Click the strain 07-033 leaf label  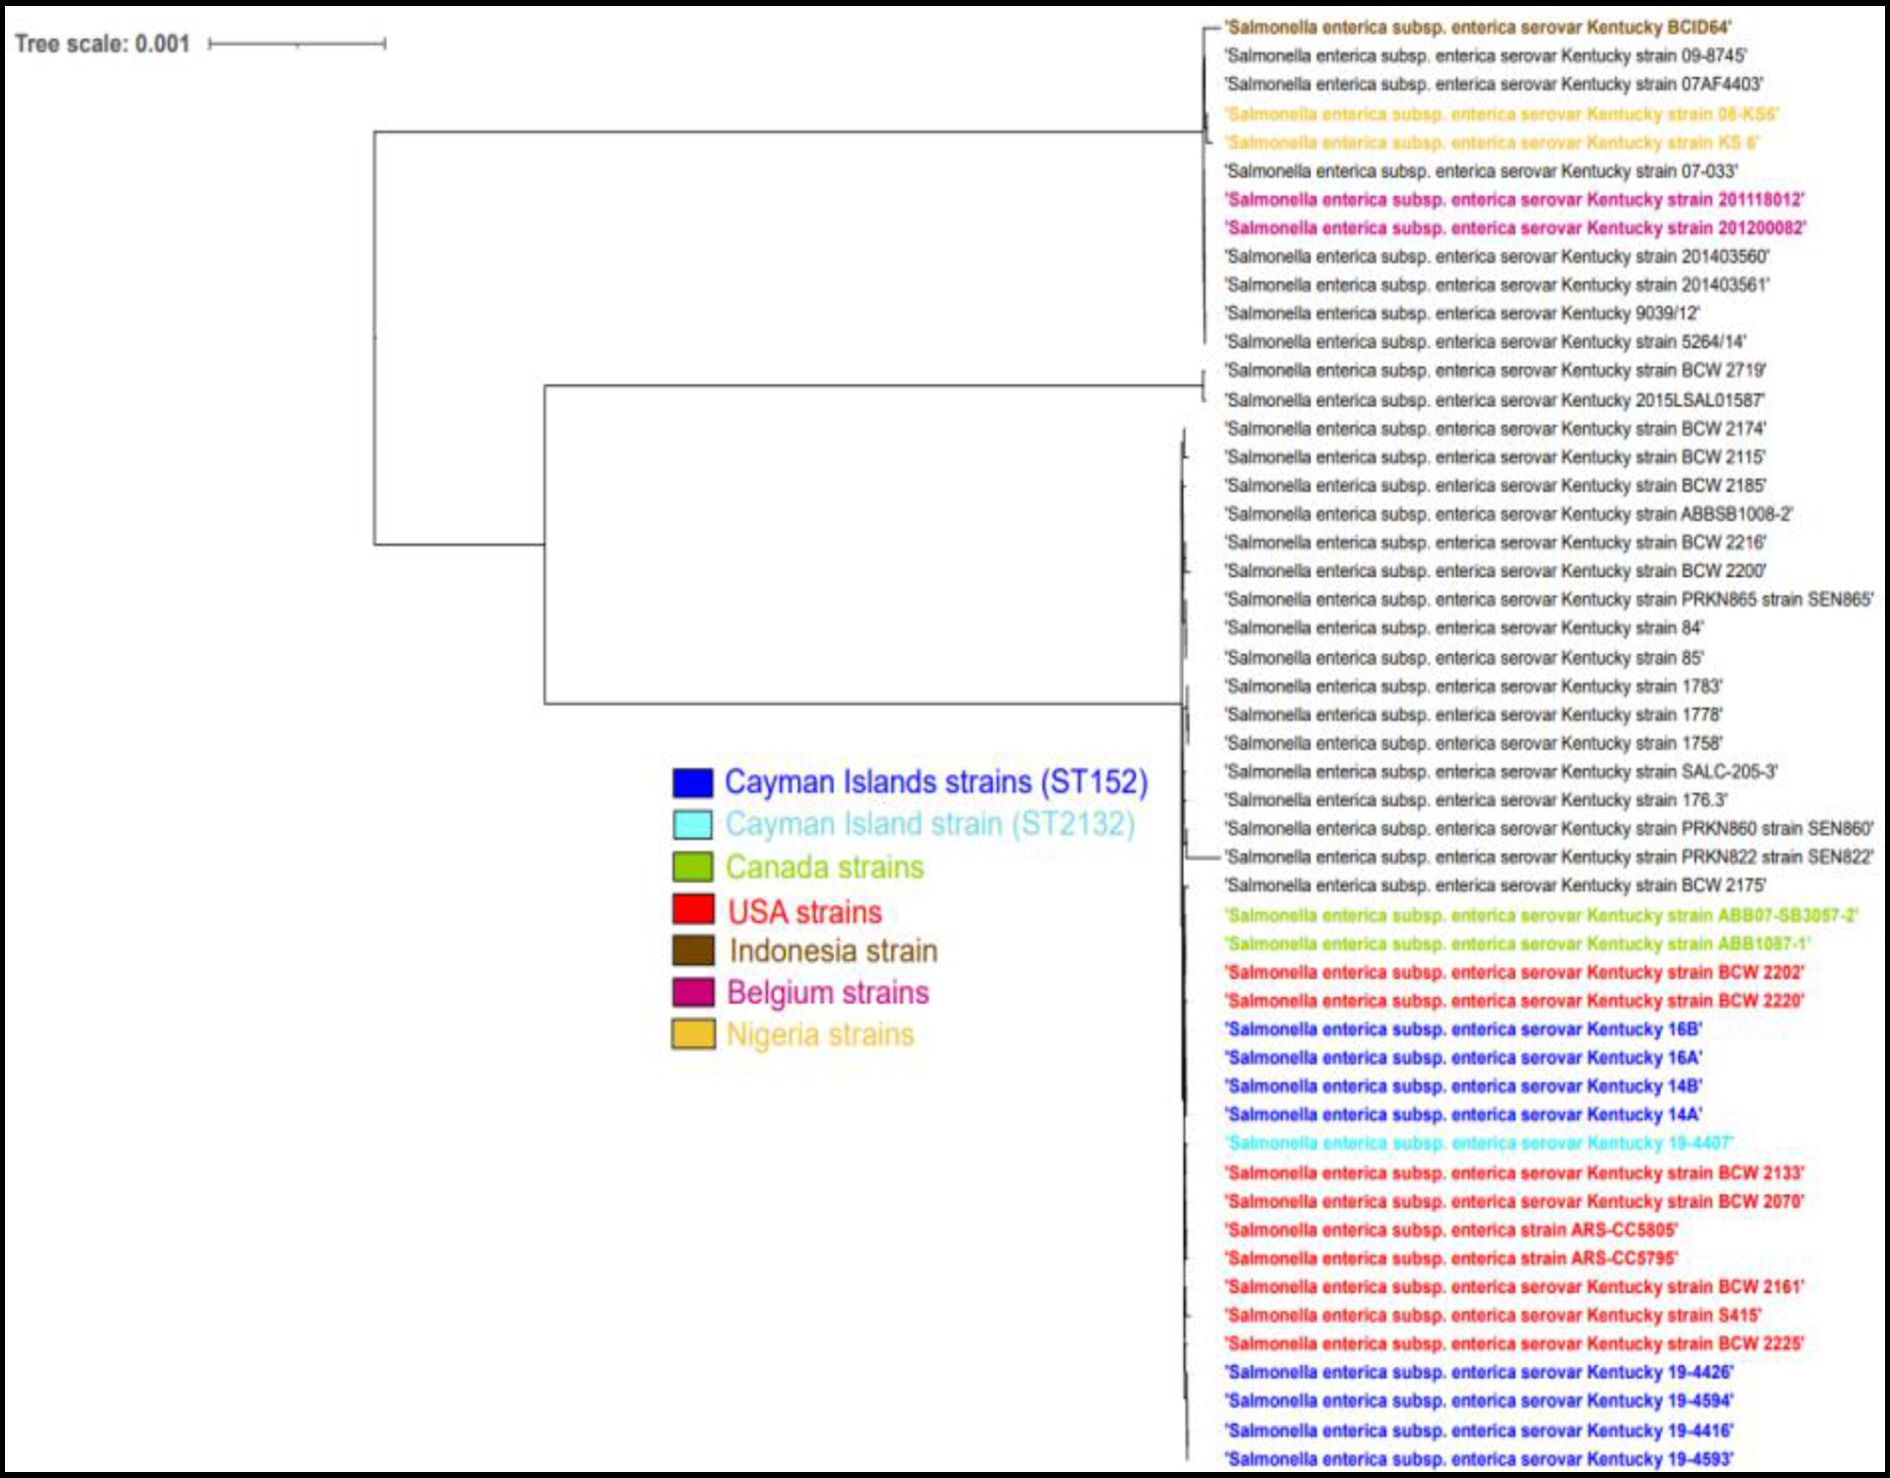[1481, 171]
